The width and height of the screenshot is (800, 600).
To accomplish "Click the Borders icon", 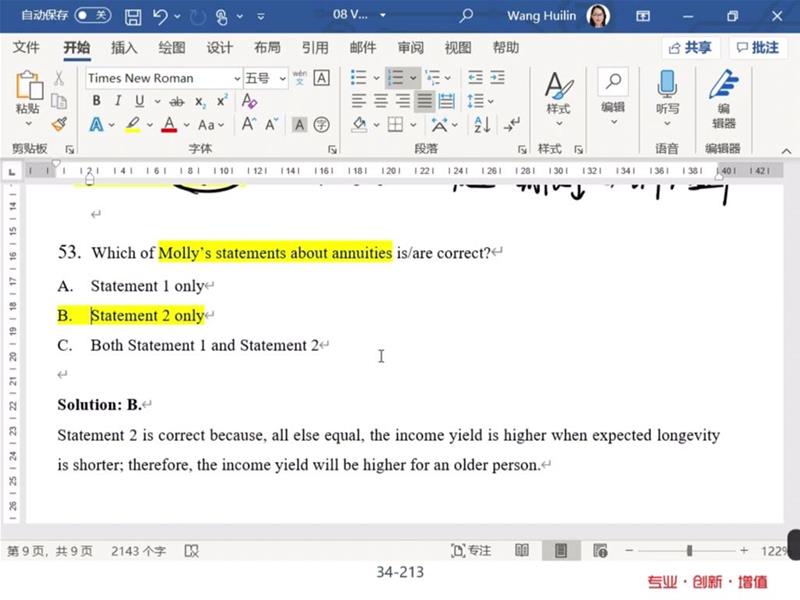I will [395, 124].
